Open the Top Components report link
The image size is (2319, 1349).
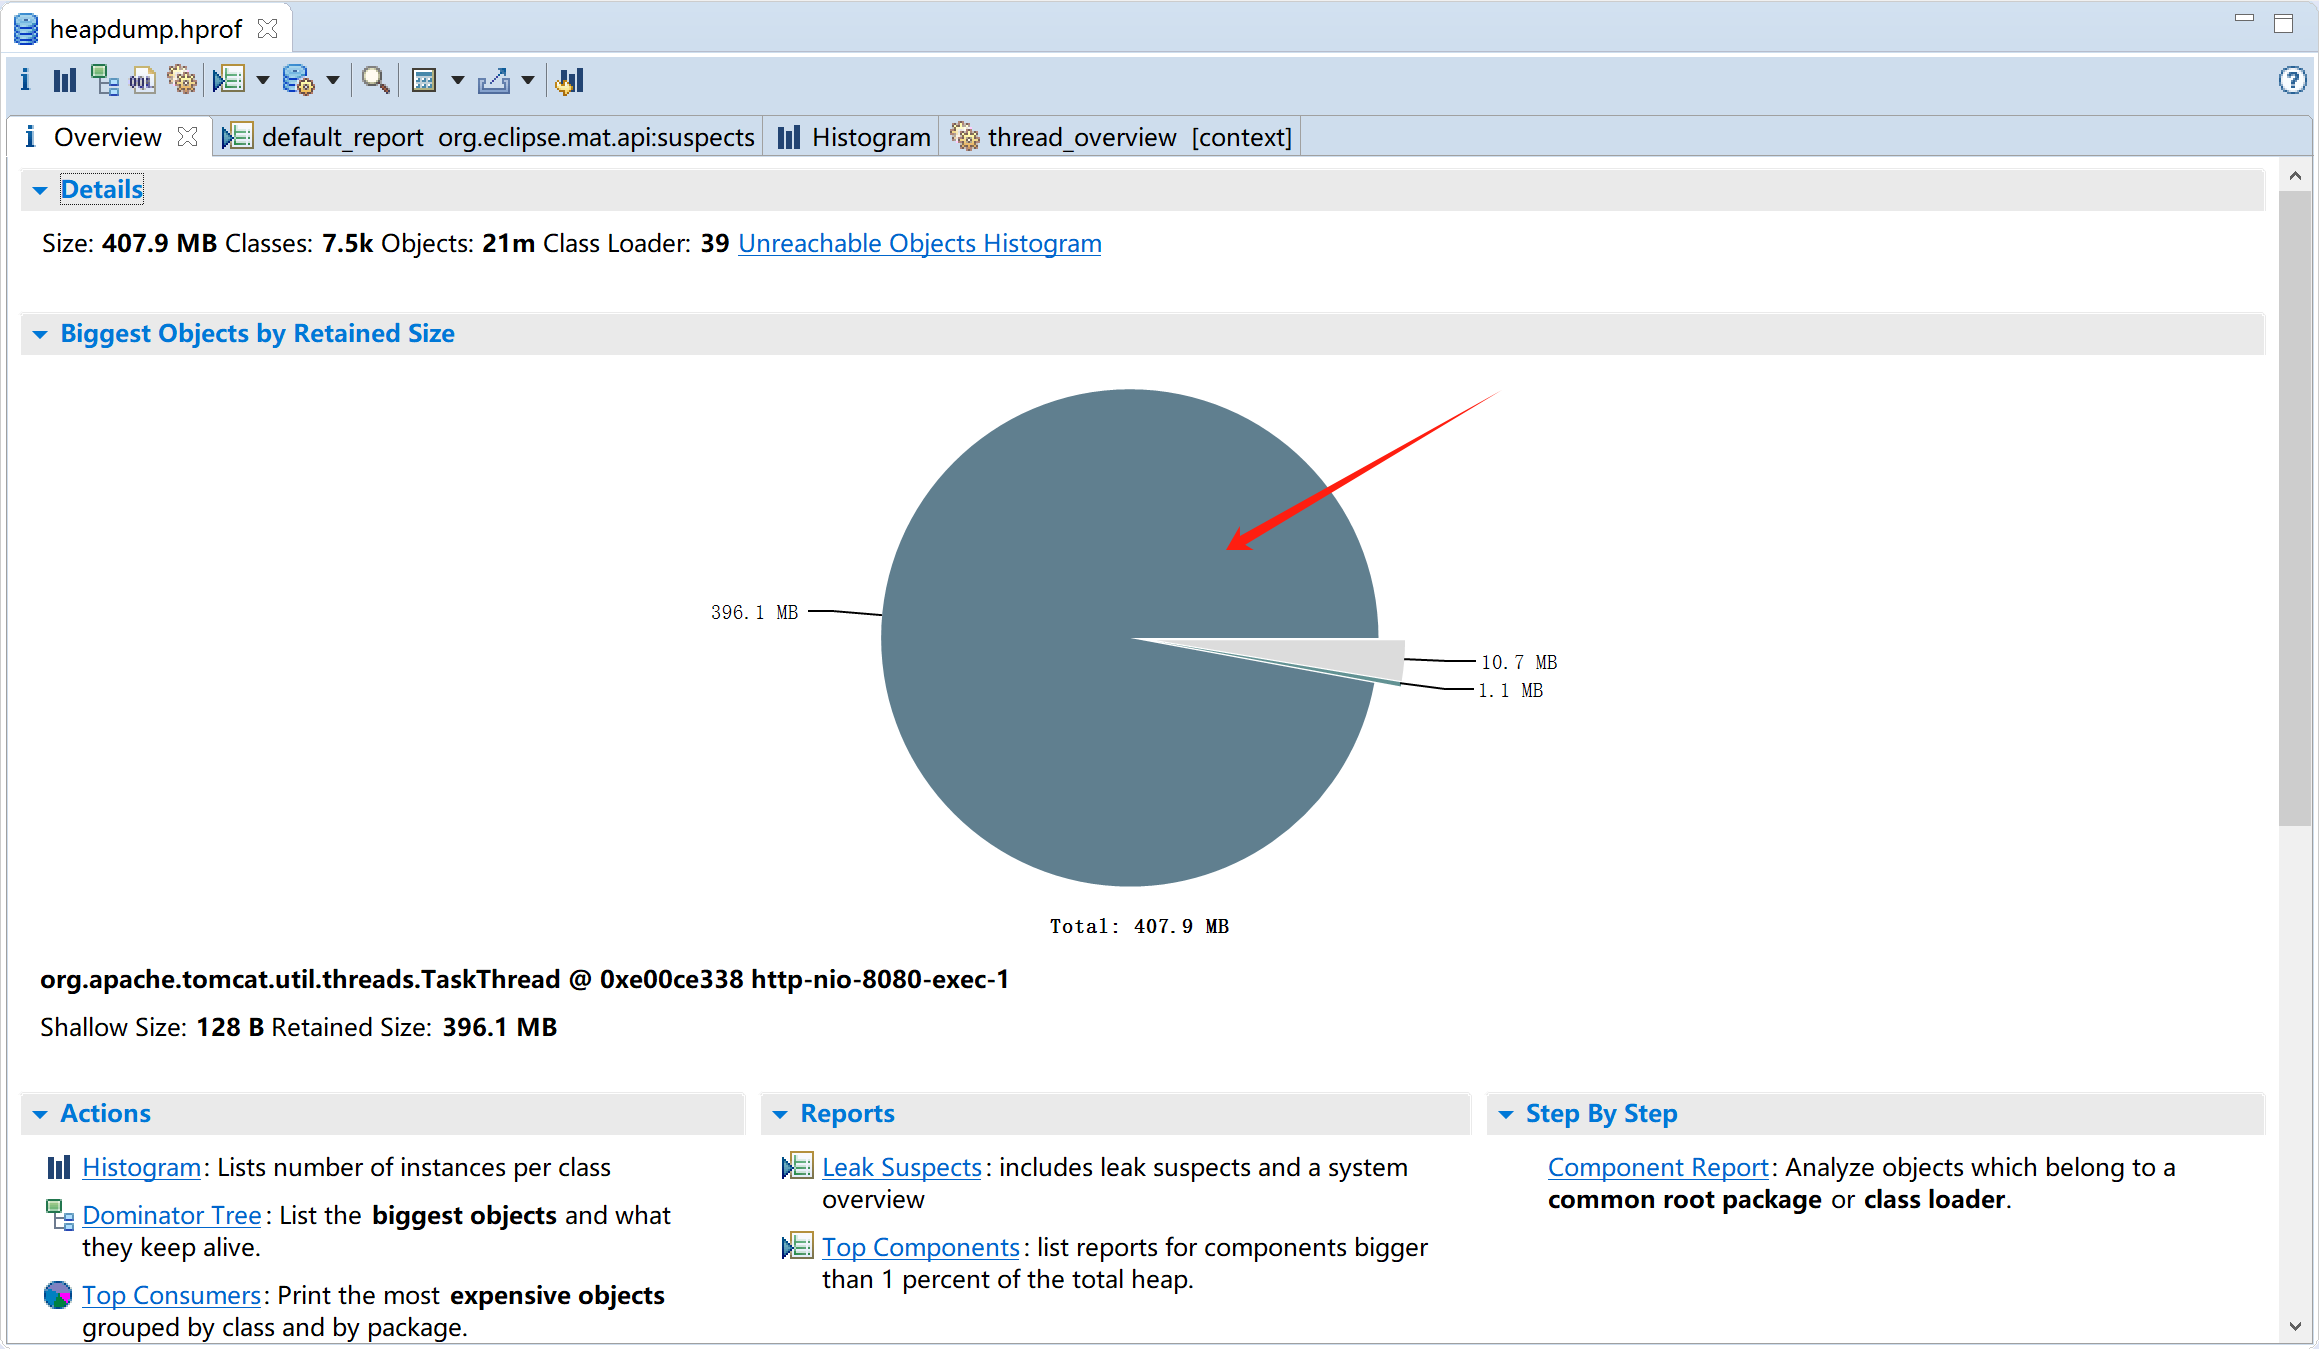pyautogui.click(x=921, y=1247)
